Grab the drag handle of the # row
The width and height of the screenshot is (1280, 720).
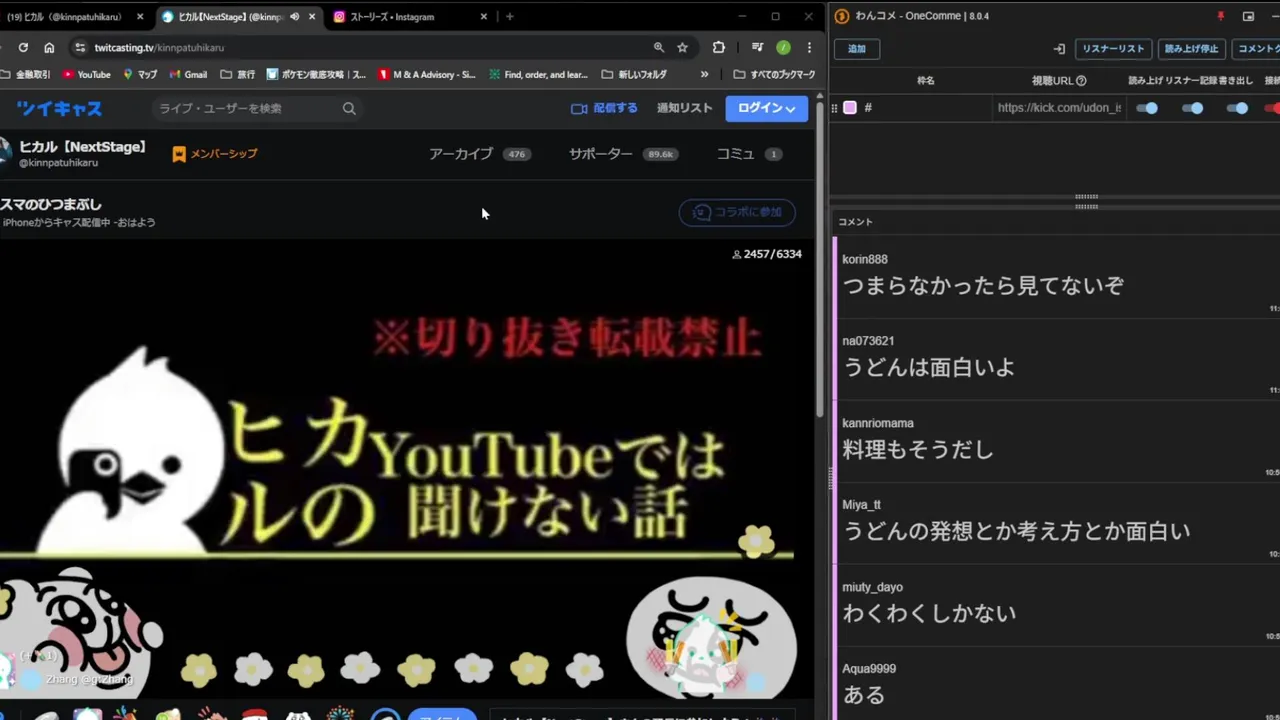point(834,108)
